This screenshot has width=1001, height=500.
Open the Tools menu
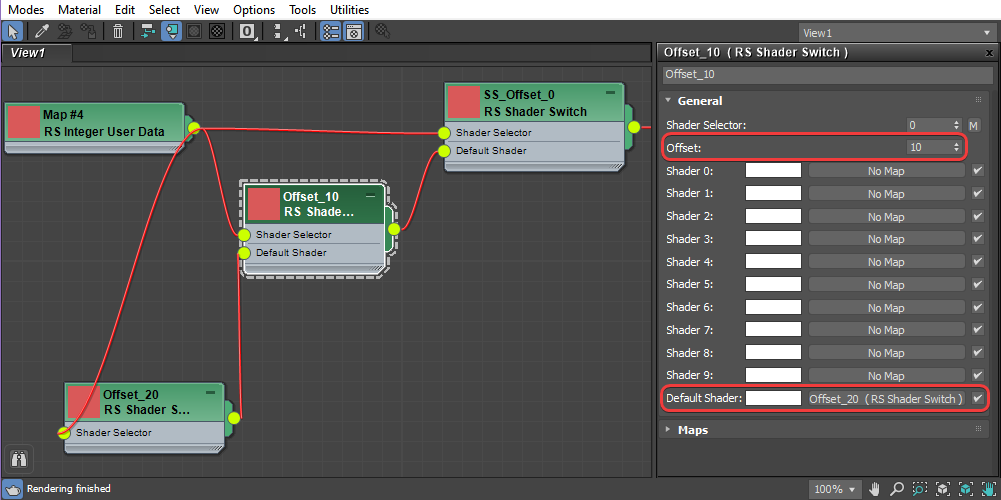coord(303,10)
